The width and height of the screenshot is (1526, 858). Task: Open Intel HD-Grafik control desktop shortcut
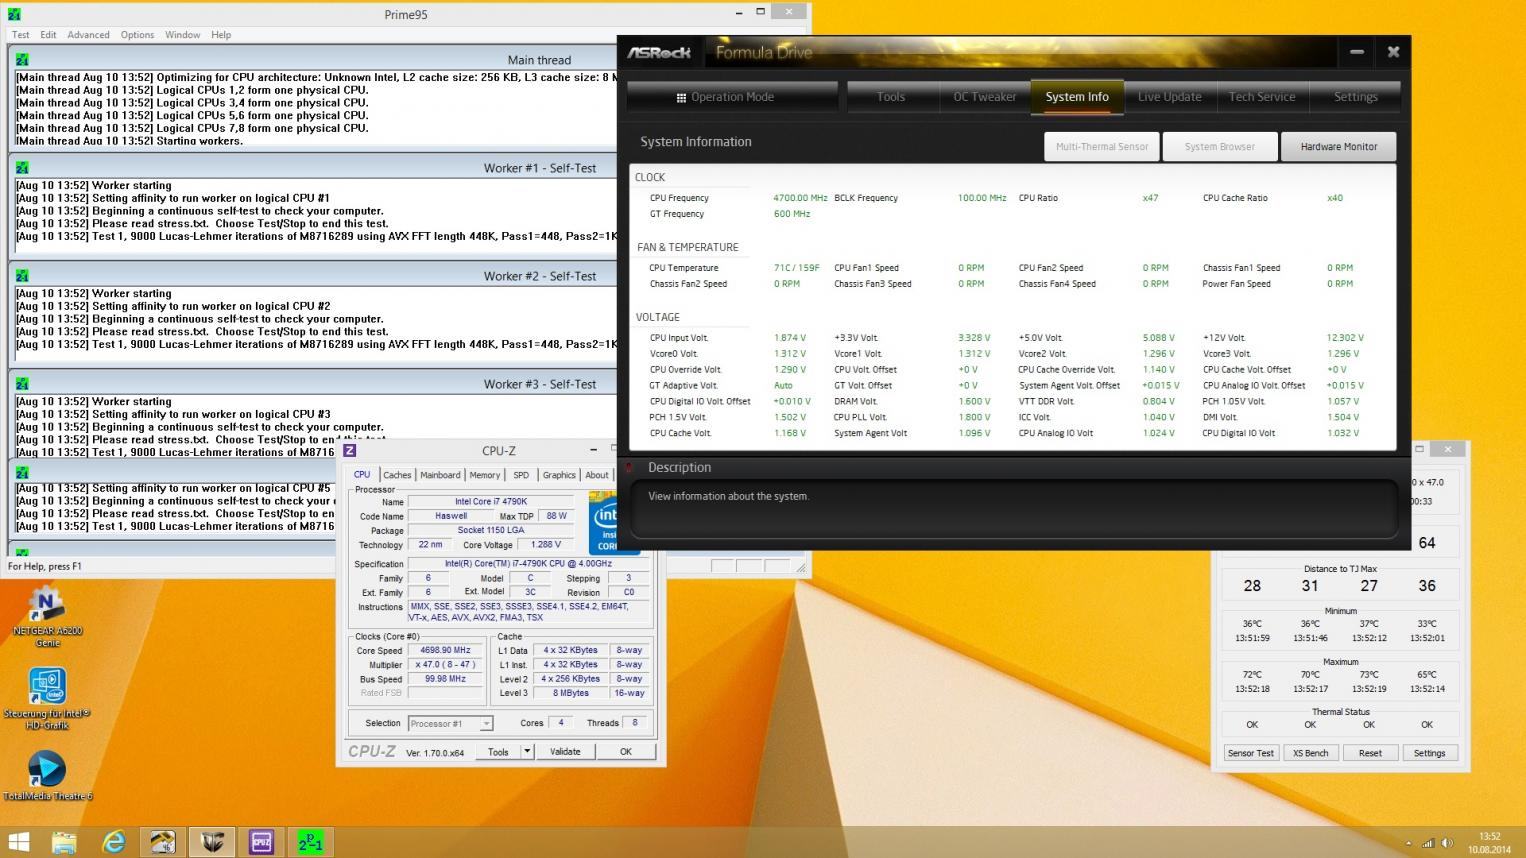pyautogui.click(x=47, y=698)
